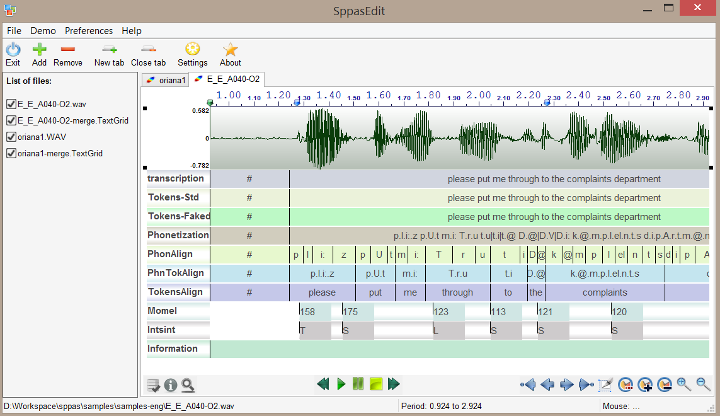This screenshot has width=720, height=416.
Task: Select the PhnTokAlign tier label
Action: tap(178, 273)
